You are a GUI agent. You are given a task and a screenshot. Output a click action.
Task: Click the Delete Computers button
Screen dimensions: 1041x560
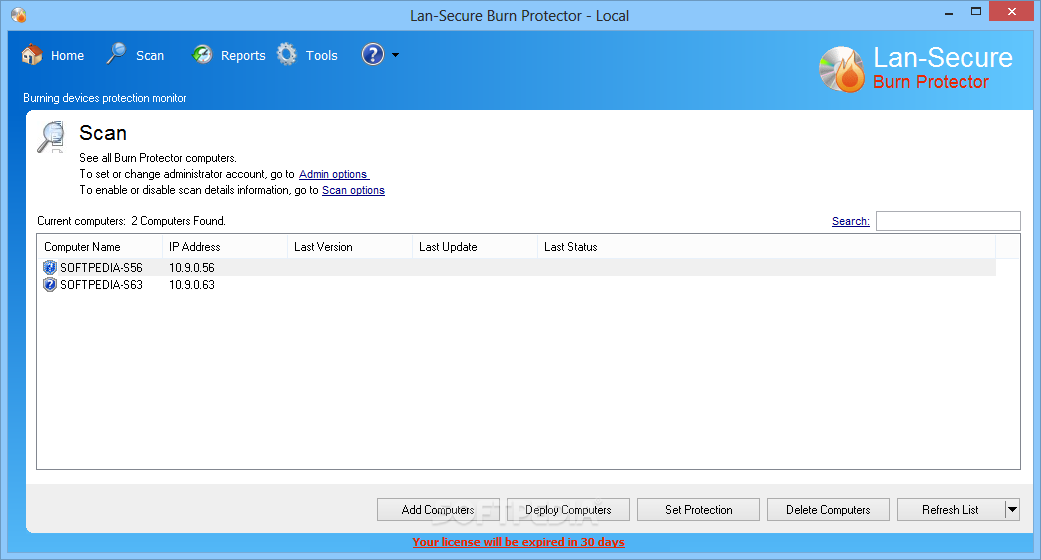(828, 510)
